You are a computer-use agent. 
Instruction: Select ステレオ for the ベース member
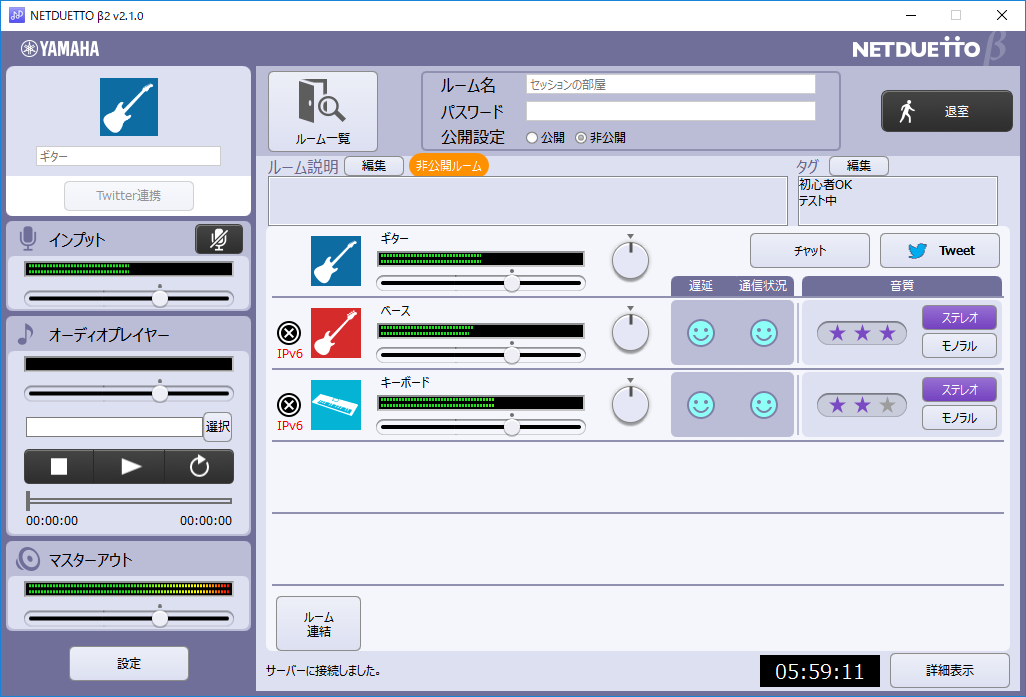tap(959, 318)
